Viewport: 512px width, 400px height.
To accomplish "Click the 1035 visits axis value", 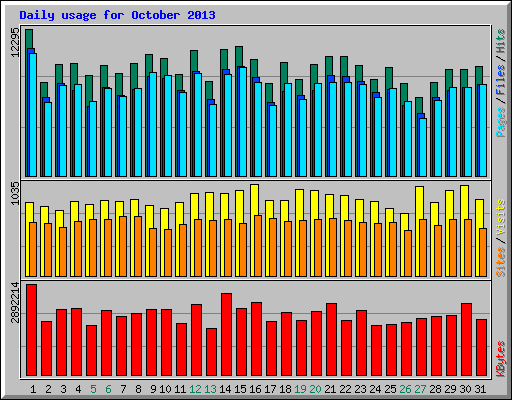I will [x=15, y=193].
